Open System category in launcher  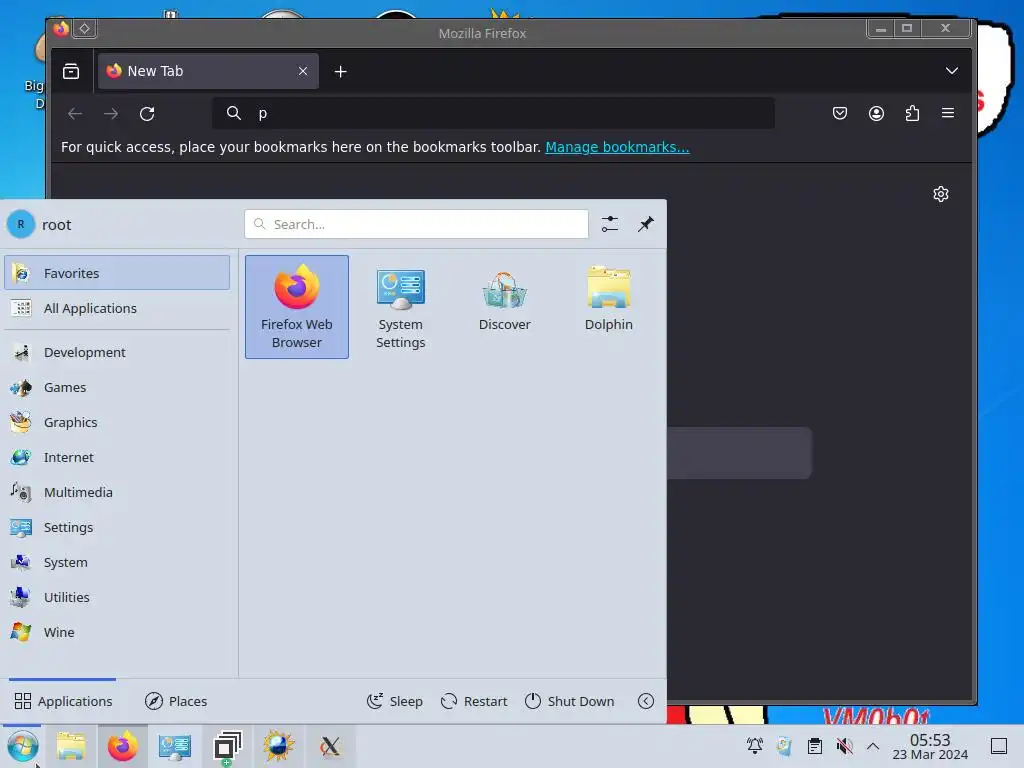[117, 562]
